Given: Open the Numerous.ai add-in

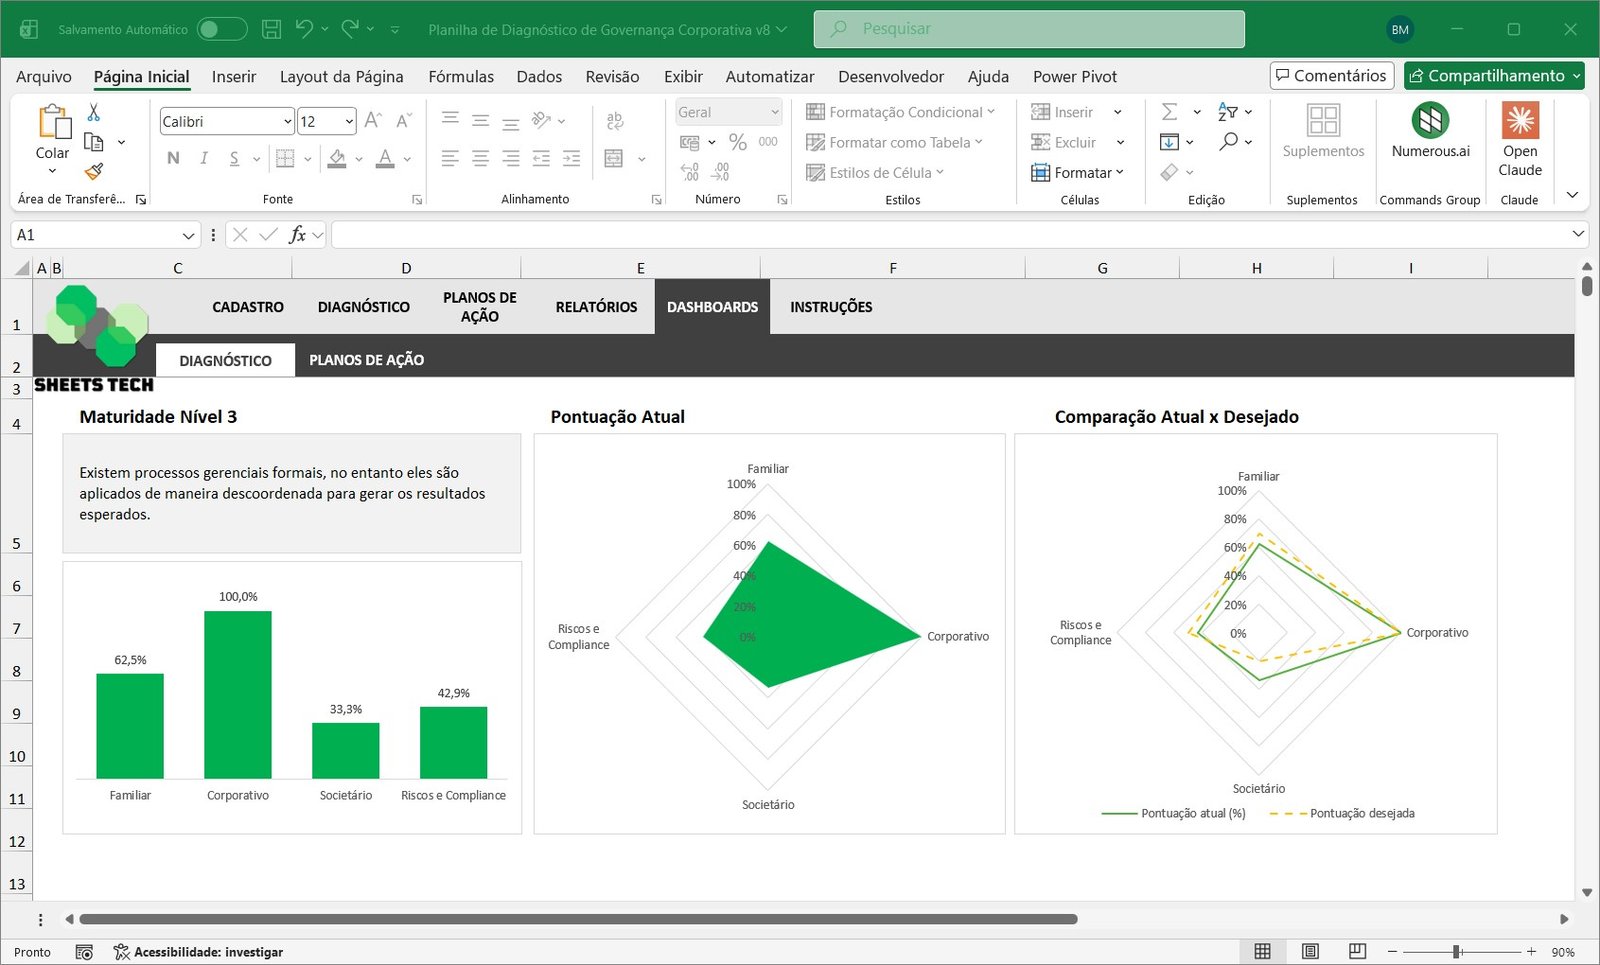Looking at the screenshot, I should [1430, 131].
